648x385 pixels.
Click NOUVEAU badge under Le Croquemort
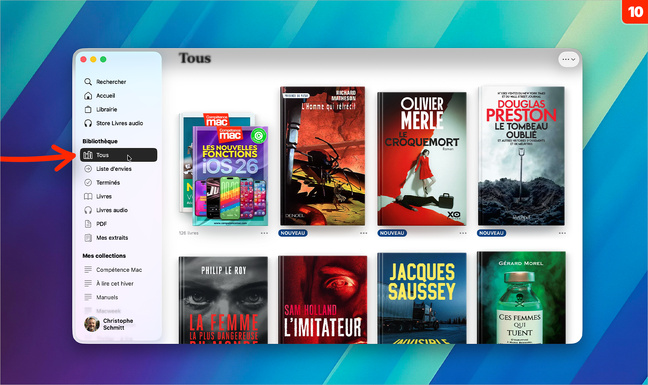[x=392, y=233]
